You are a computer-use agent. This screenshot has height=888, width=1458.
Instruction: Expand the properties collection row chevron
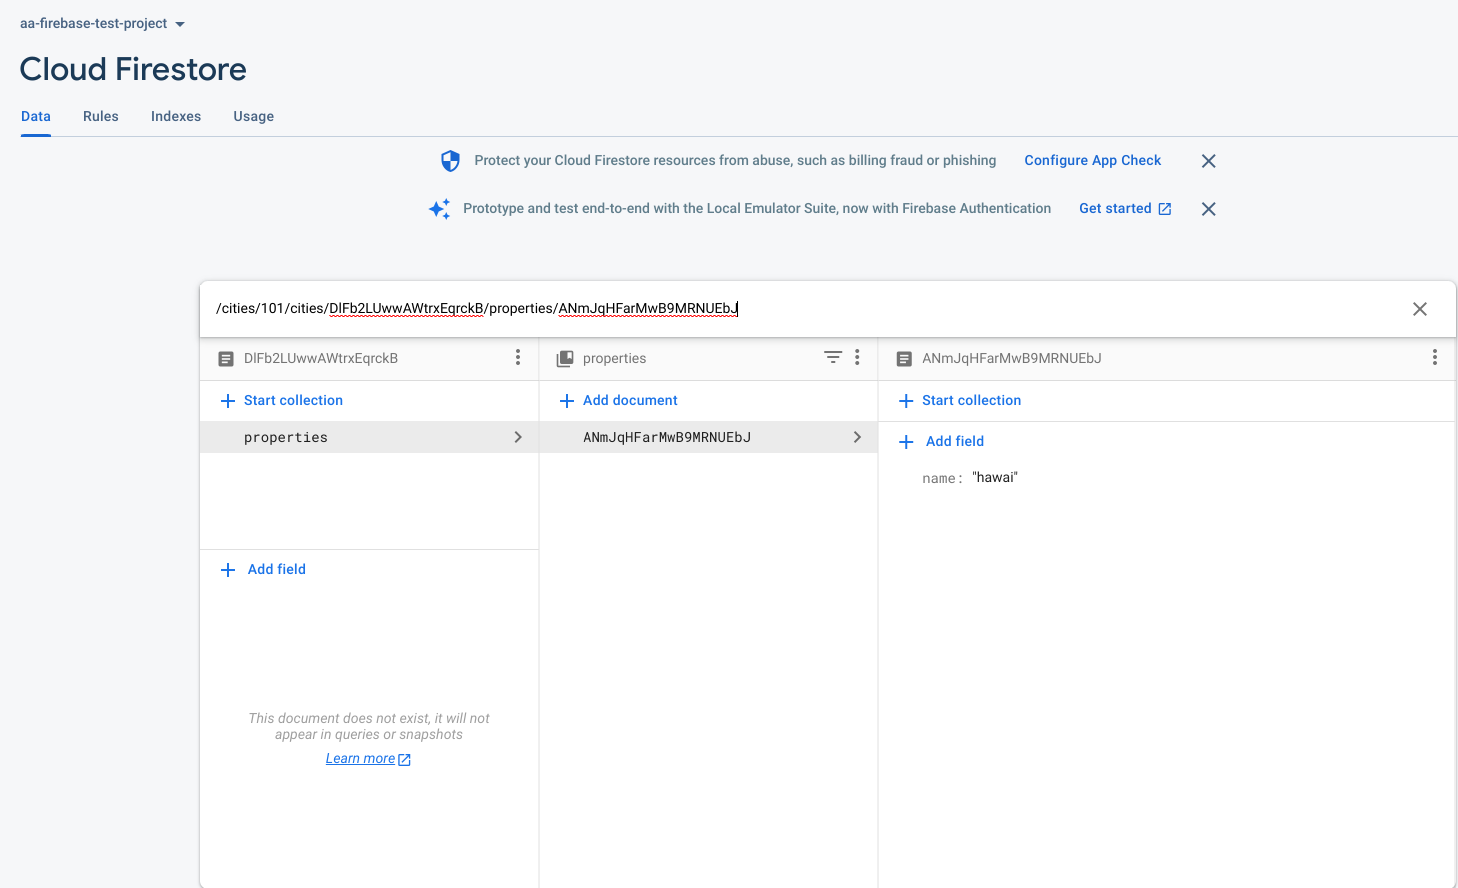(x=518, y=437)
